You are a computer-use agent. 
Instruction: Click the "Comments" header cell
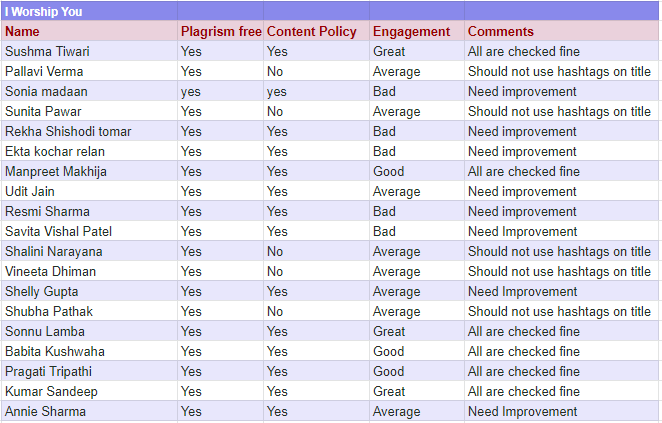[x=501, y=31]
